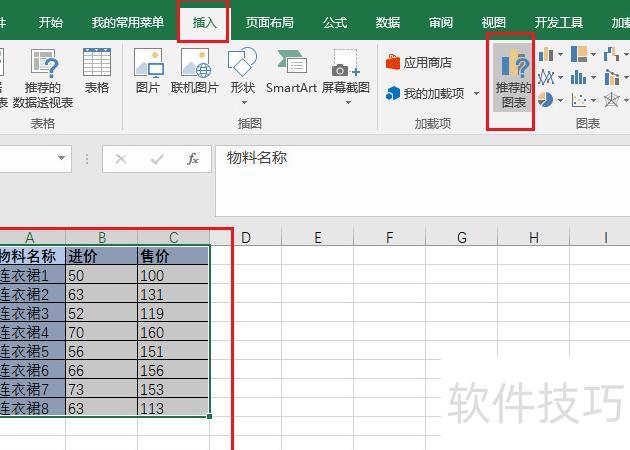
Task: Click the Insert Function fx icon
Action: pos(193,159)
